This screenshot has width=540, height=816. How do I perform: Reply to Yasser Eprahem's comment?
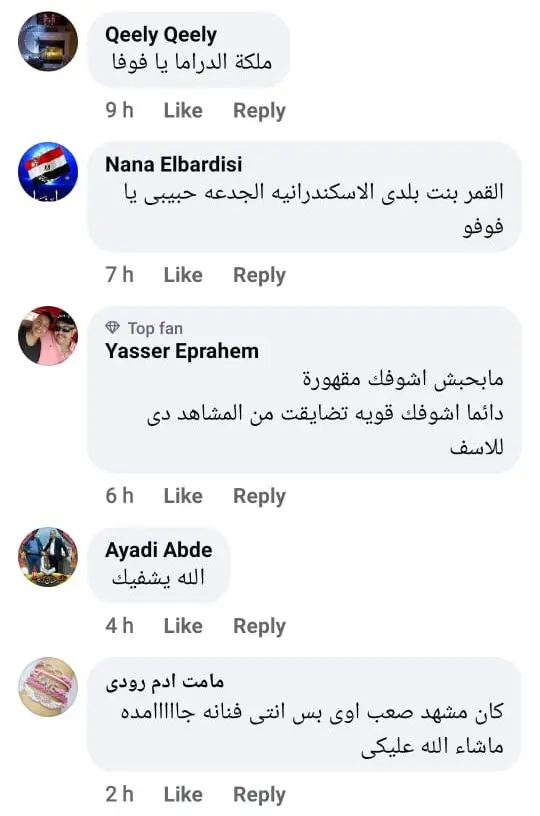[259, 496]
